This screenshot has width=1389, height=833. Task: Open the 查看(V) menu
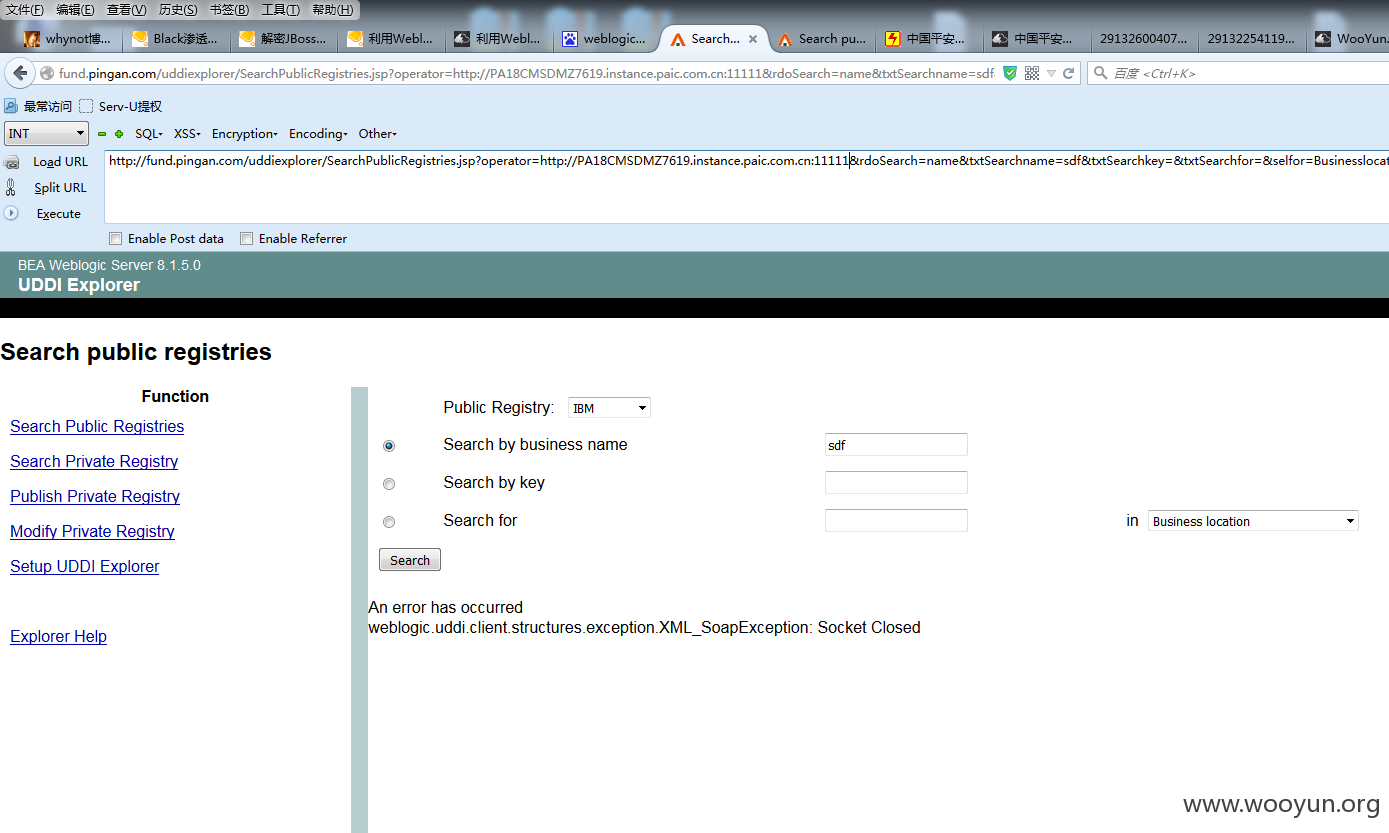click(127, 10)
